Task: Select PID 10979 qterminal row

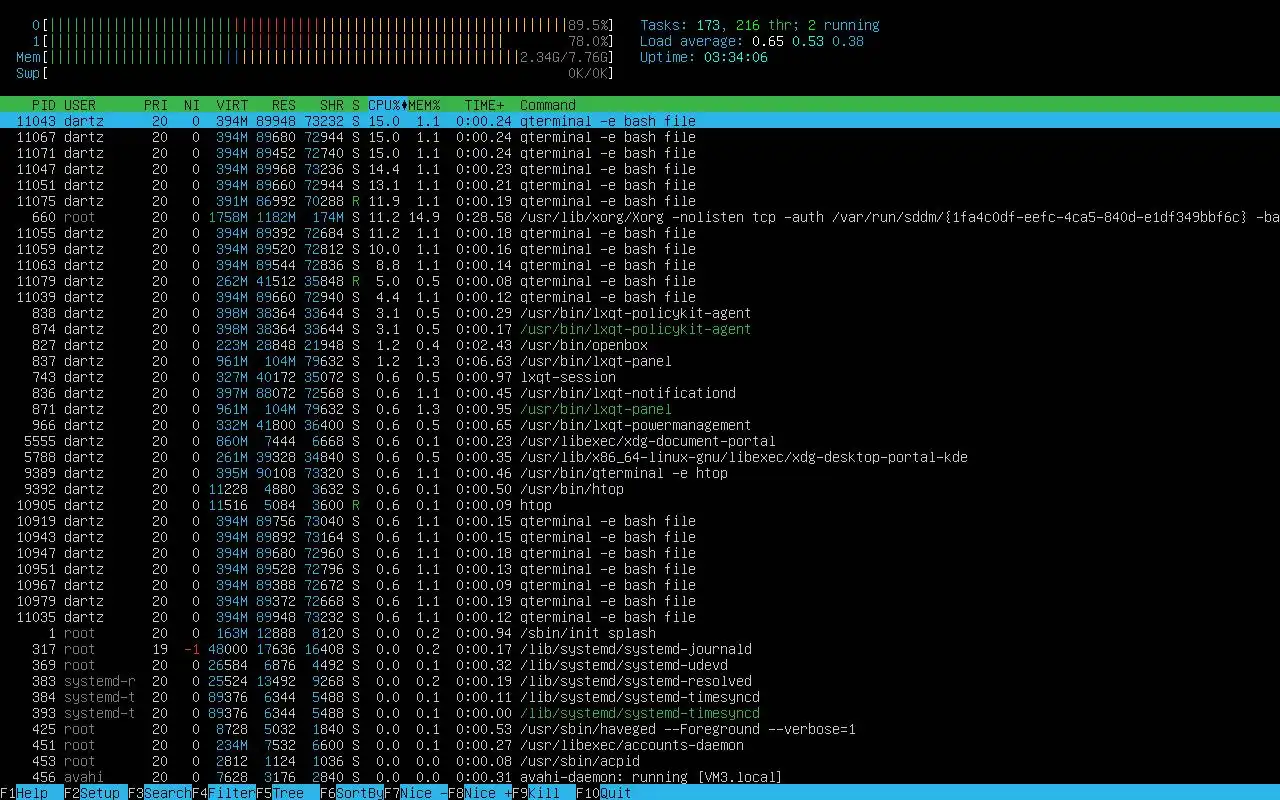Action: pos(640,601)
